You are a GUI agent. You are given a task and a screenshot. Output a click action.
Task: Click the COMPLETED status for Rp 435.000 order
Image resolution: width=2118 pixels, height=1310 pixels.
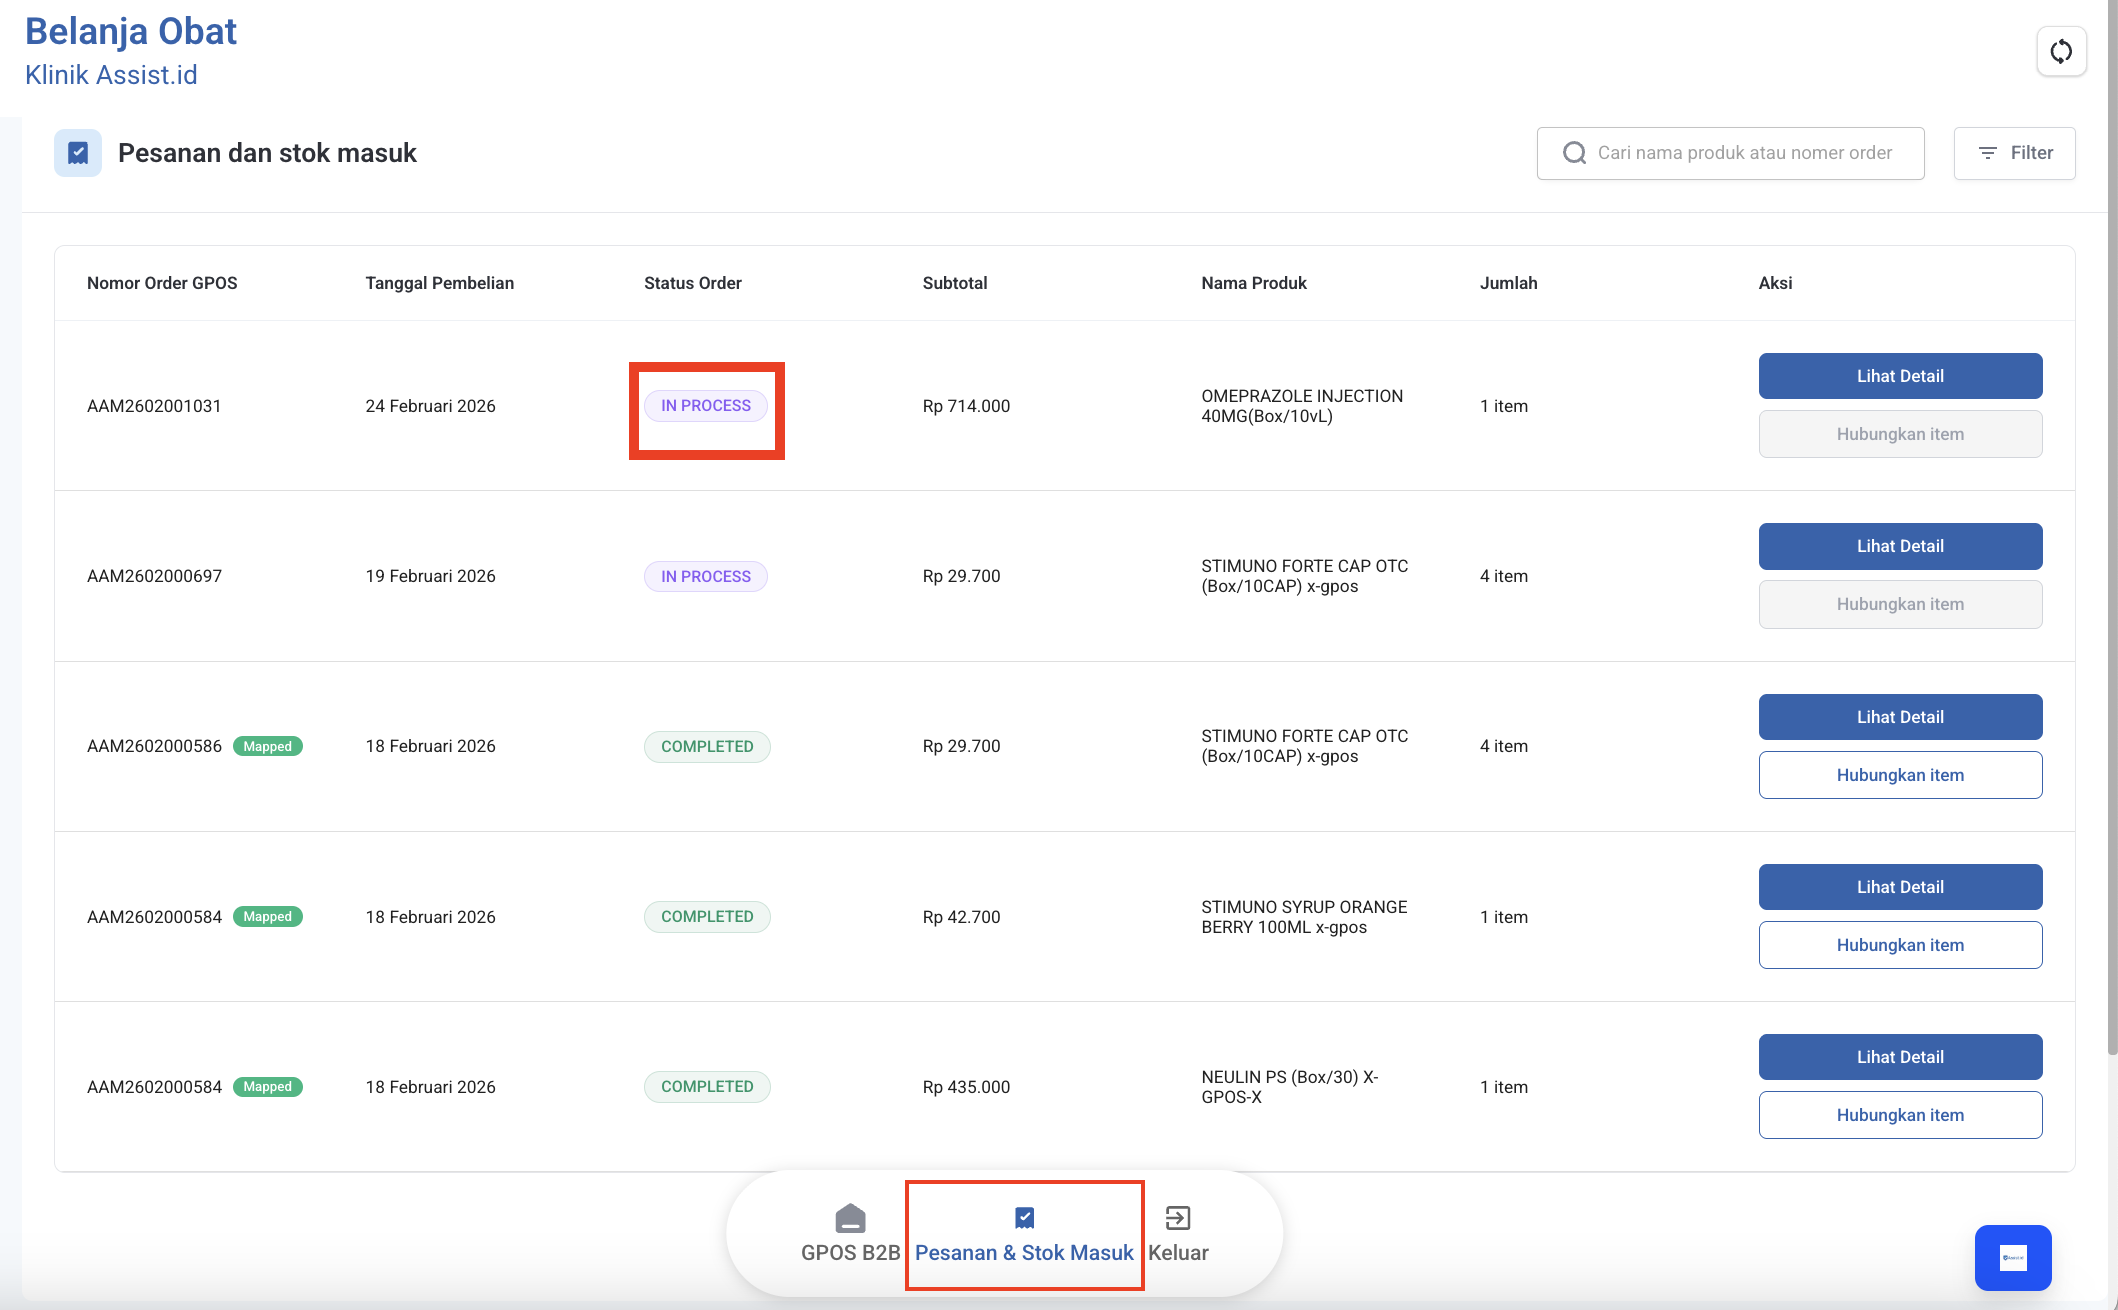[x=707, y=1087]
